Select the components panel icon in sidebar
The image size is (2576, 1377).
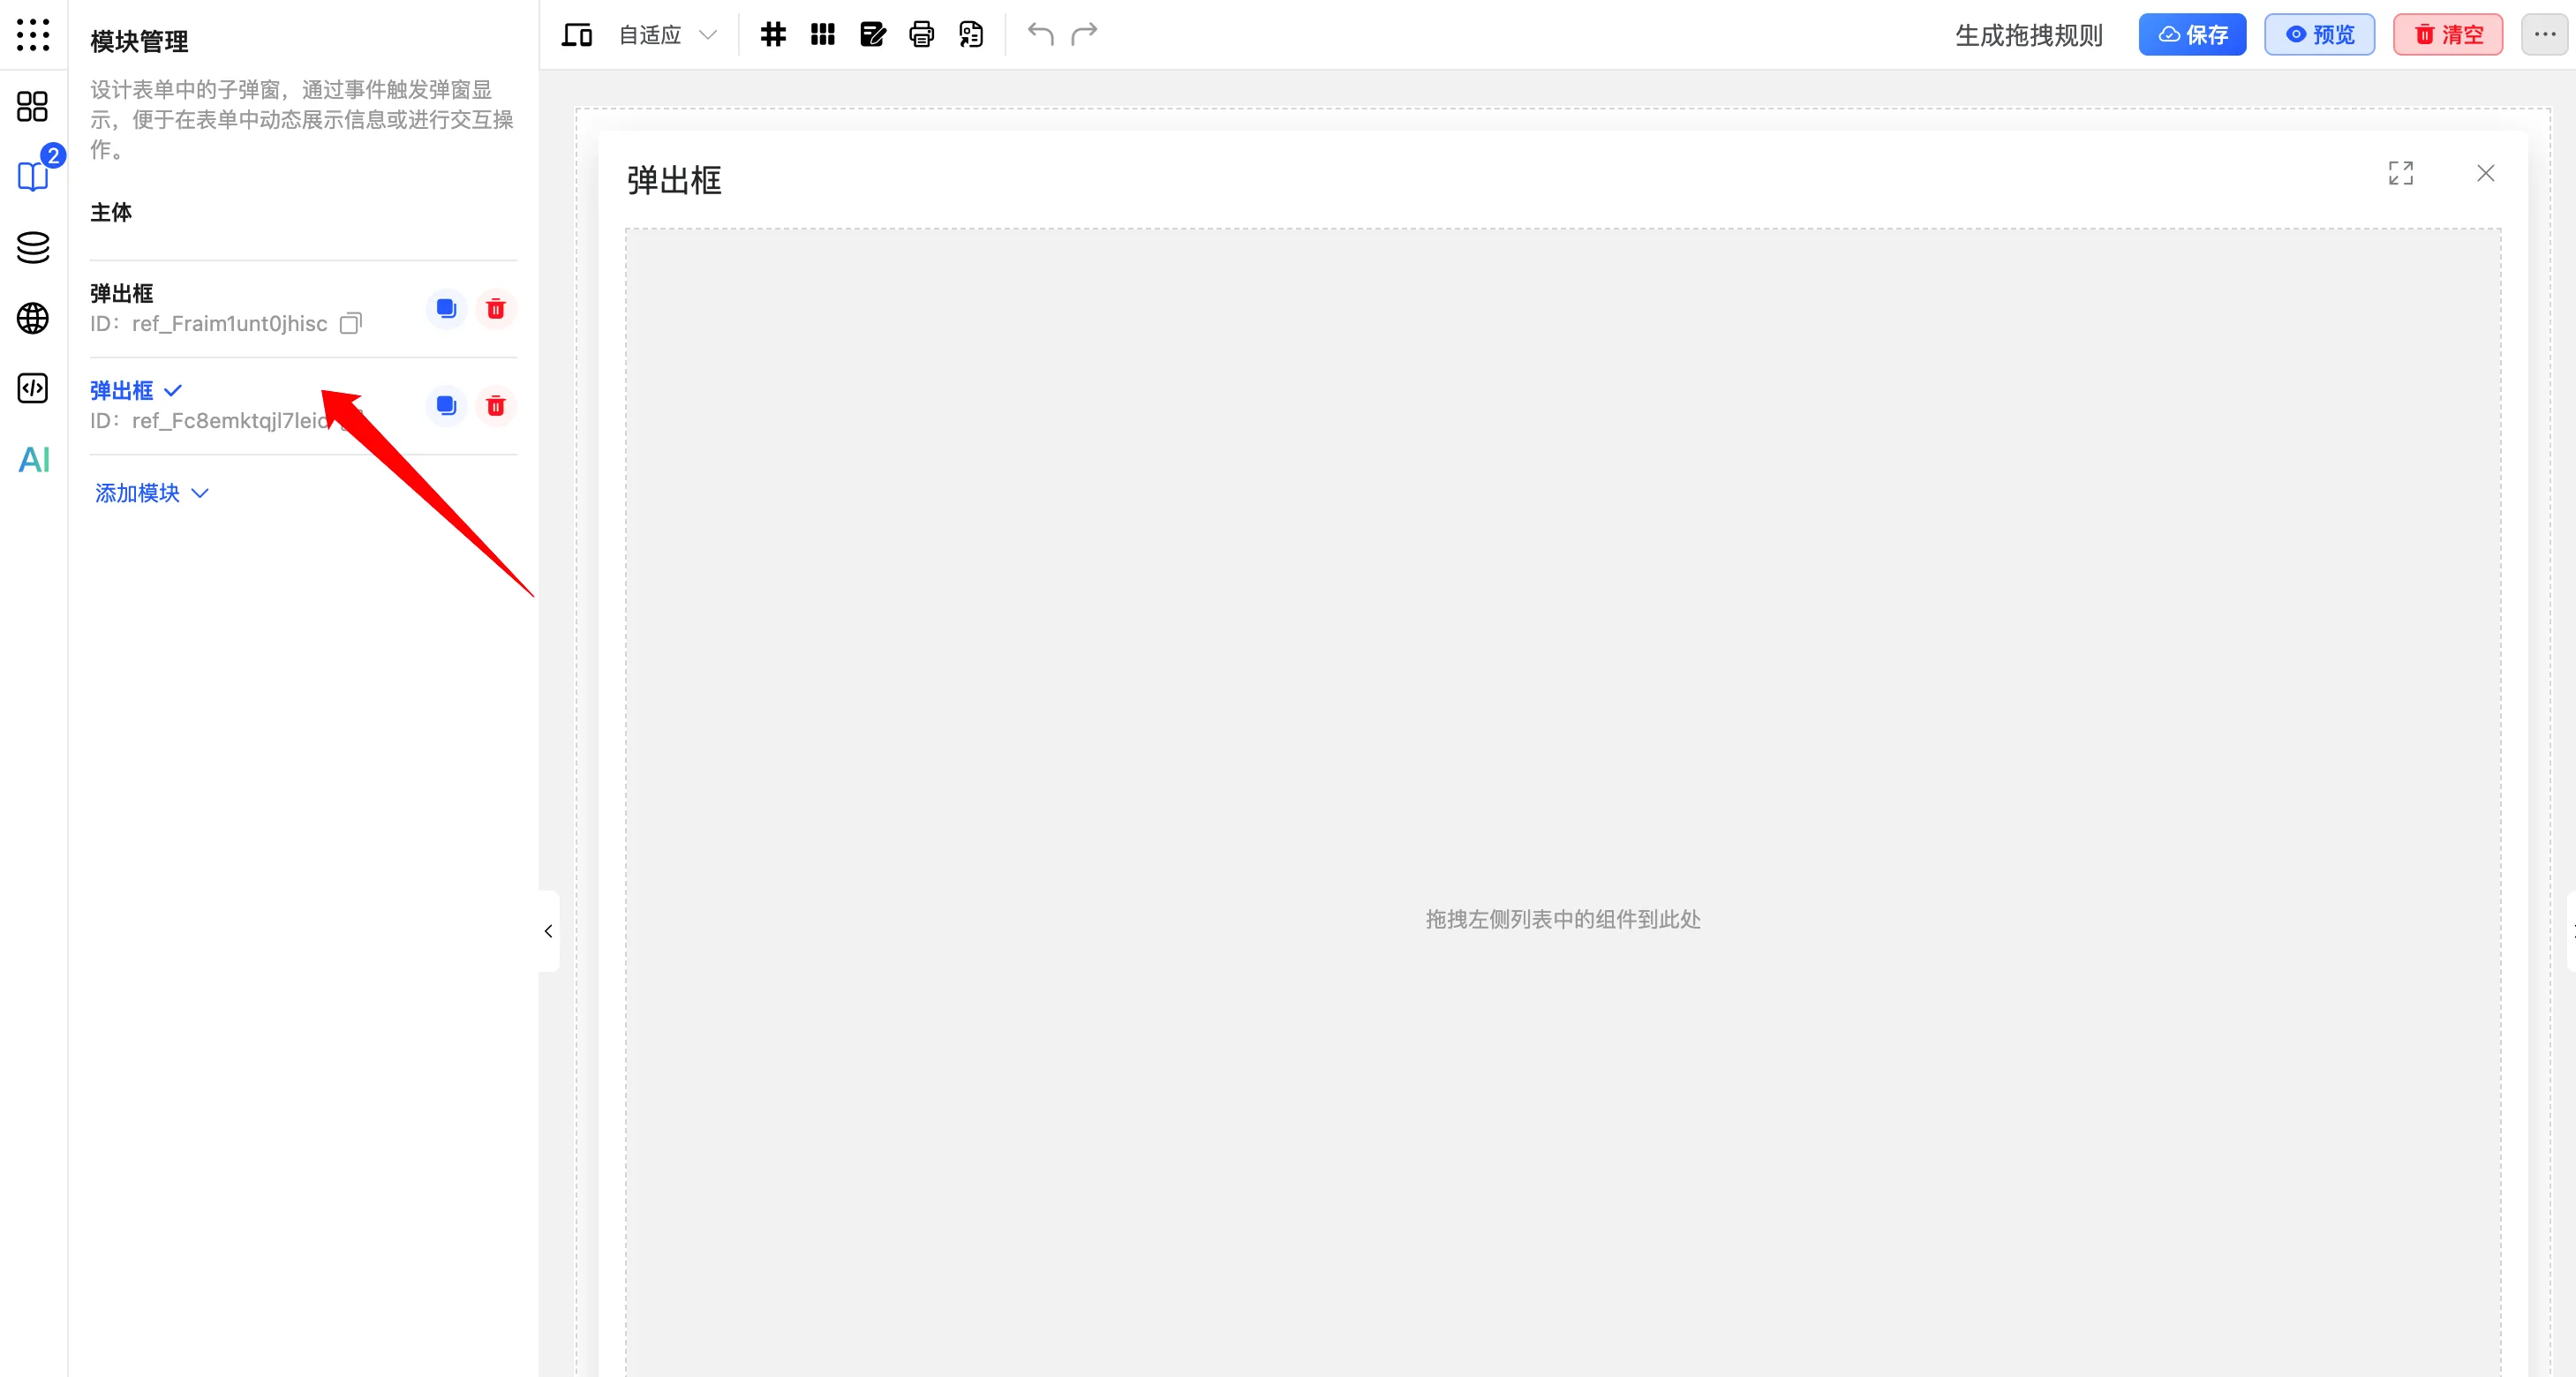click(31, 106)
